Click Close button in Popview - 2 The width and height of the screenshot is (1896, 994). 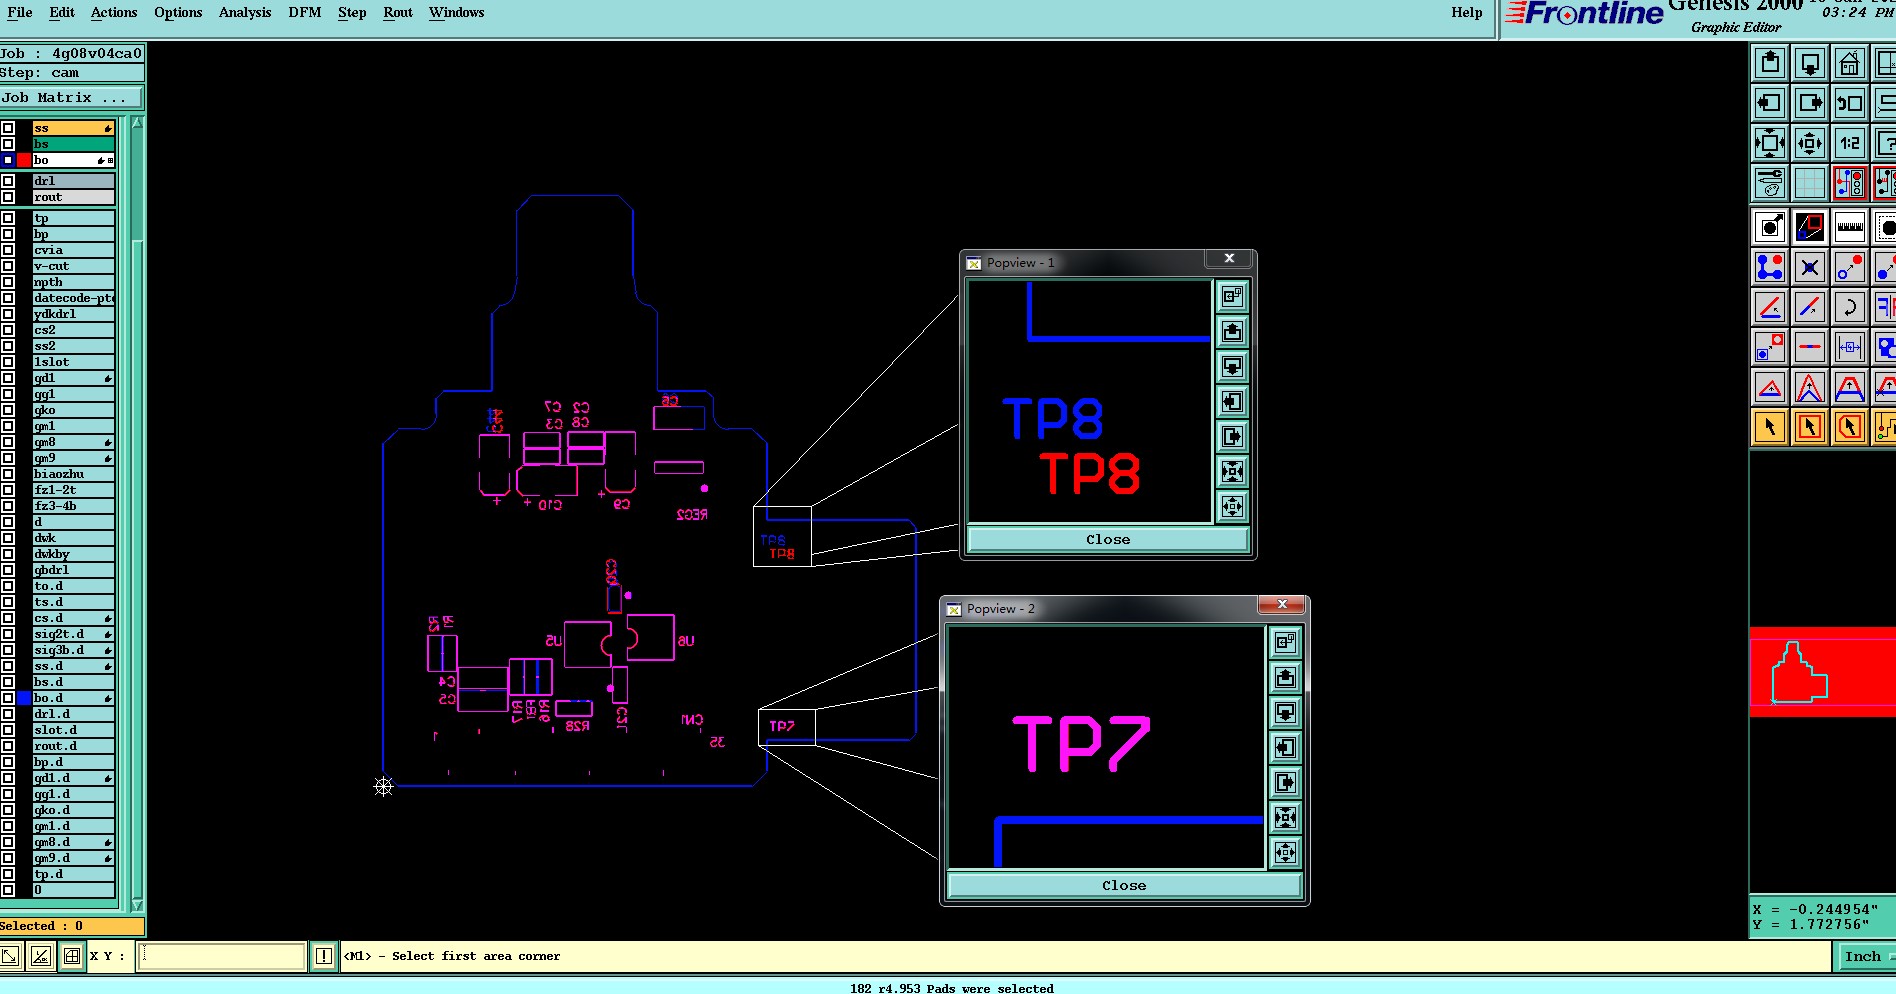coord(1124,885)
